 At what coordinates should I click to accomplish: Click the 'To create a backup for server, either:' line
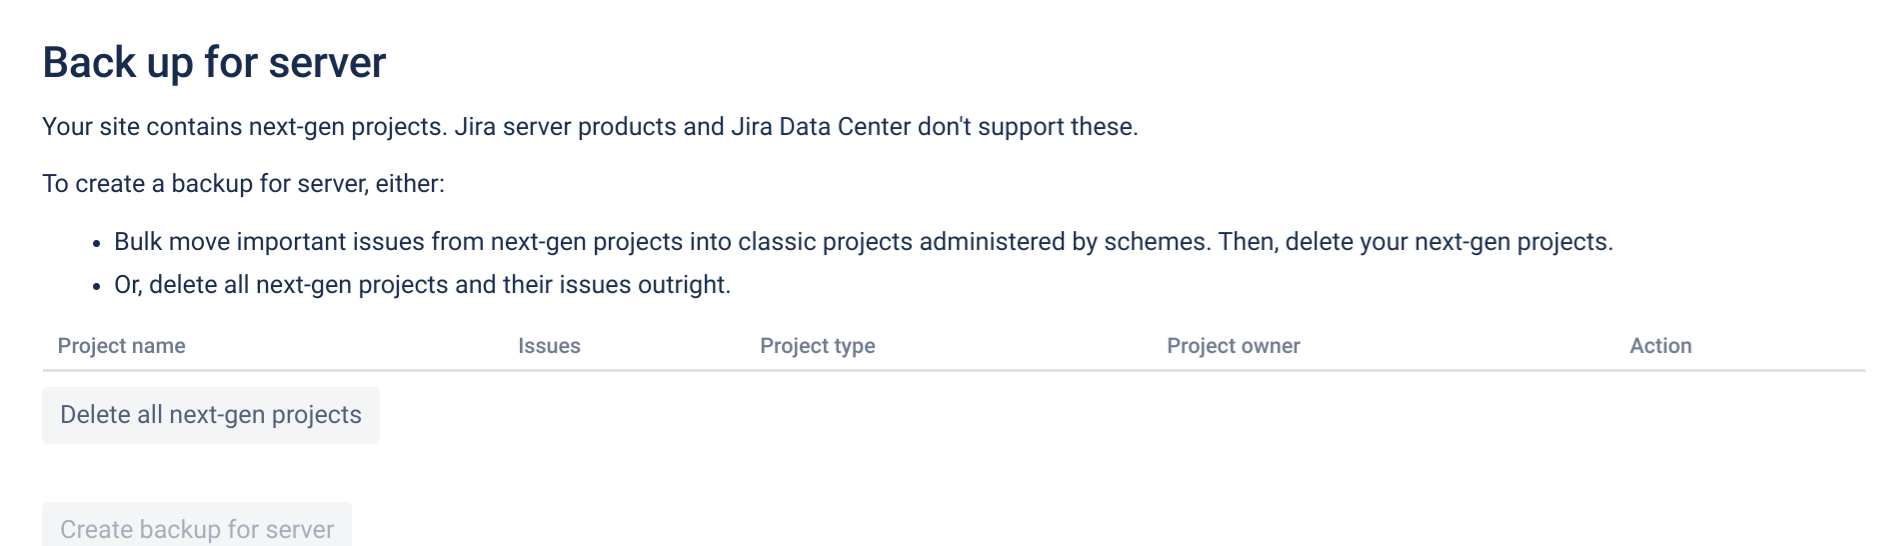[x=243, y=184]
